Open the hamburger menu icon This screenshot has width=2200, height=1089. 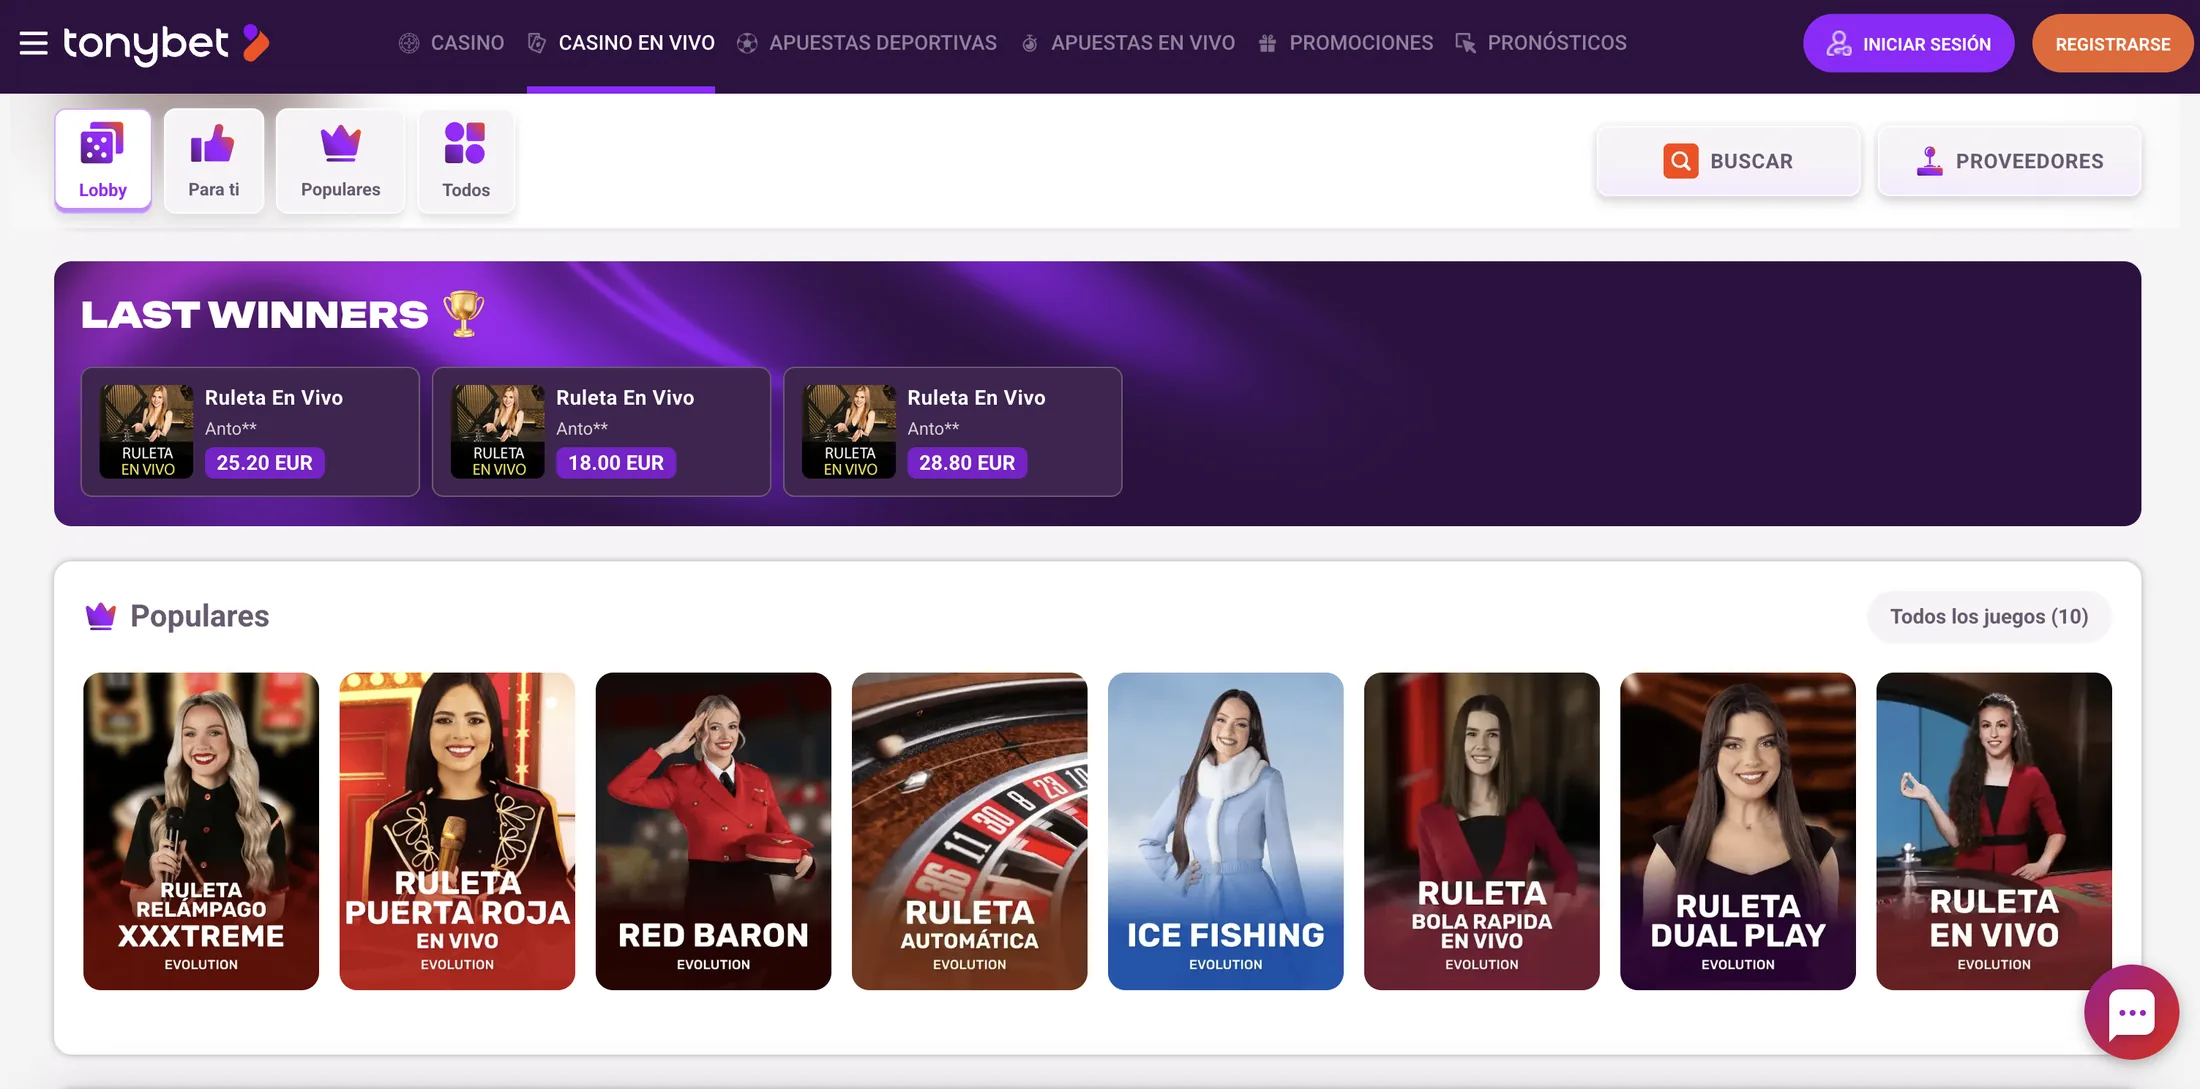pyautogui.click(x=33, y=43)
